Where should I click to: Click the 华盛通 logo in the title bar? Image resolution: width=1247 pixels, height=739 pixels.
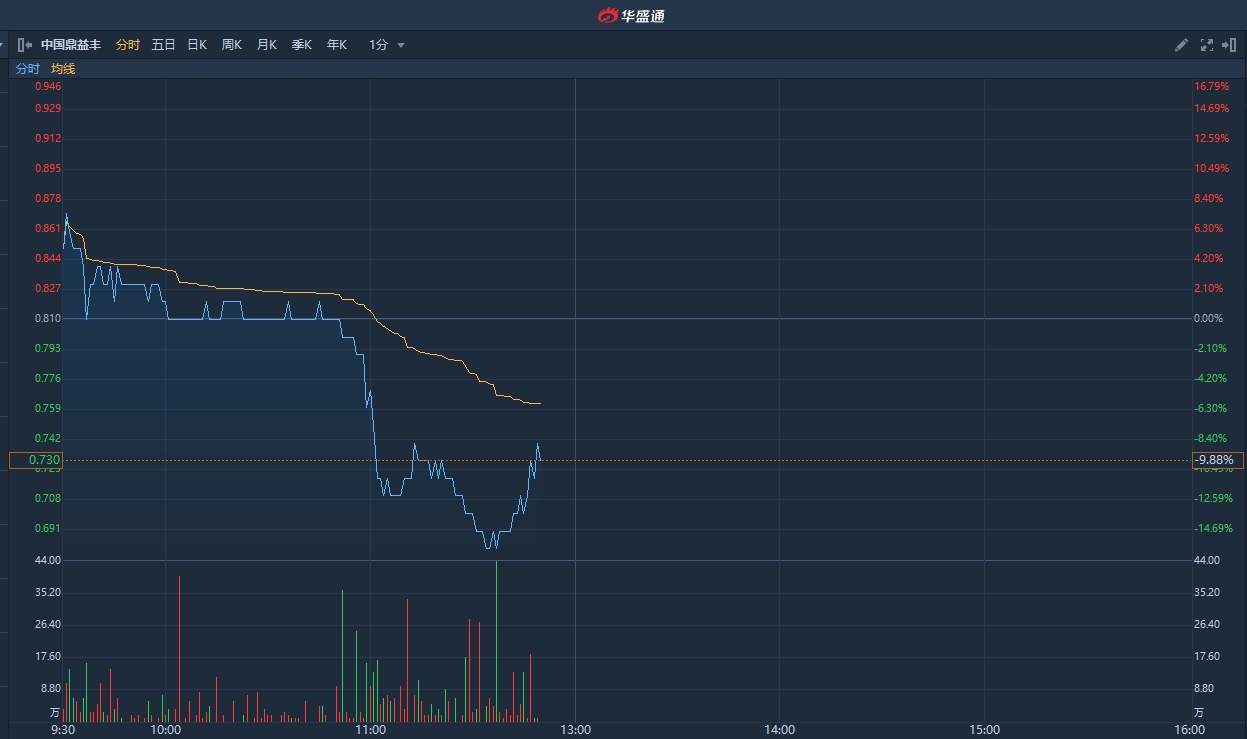click(631, 15)
